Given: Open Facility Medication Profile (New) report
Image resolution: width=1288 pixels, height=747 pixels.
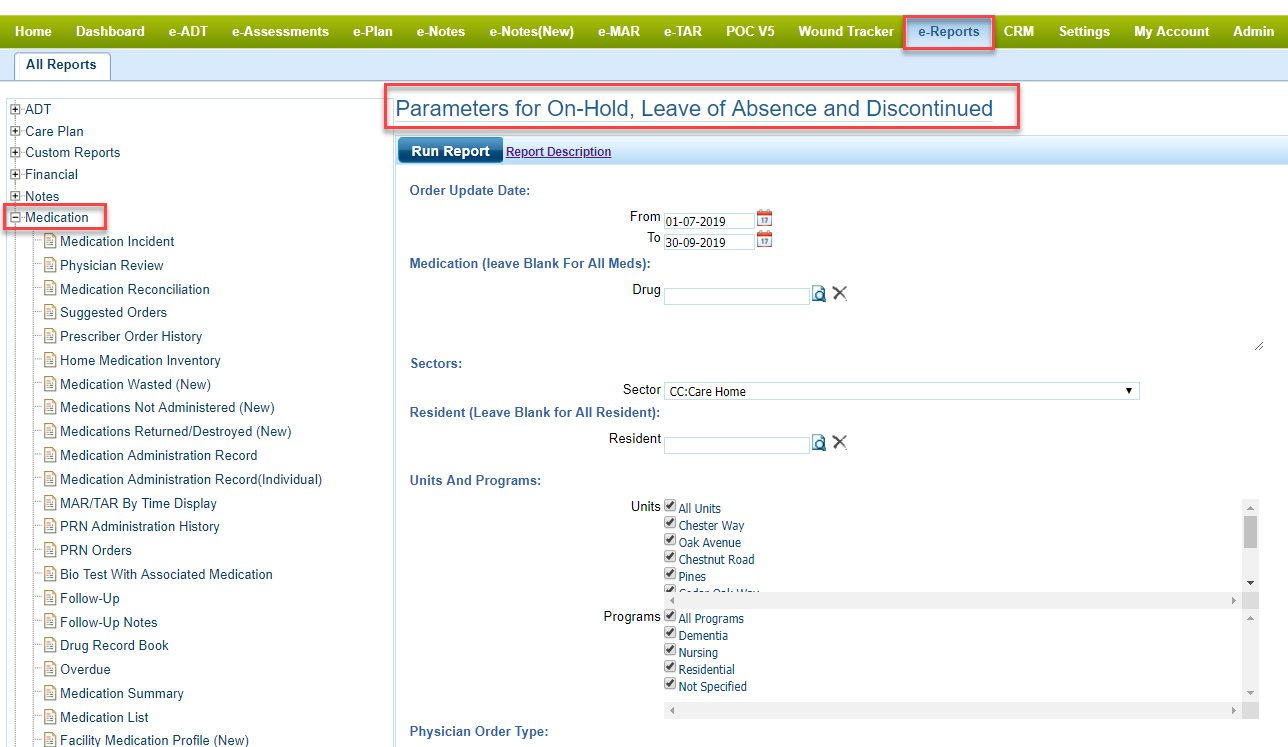Looking at the screenshot, I should click(x=154, y=740).
